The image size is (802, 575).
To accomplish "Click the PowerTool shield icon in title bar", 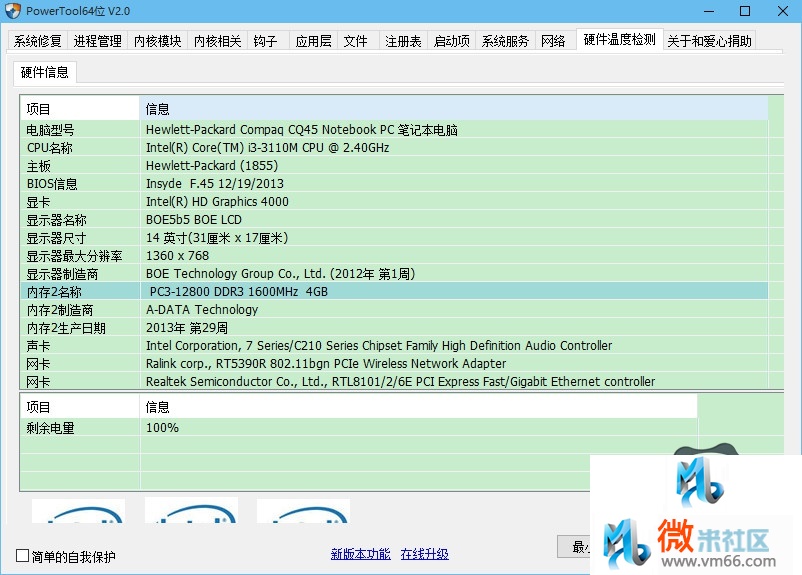I will tap(13, 11).
